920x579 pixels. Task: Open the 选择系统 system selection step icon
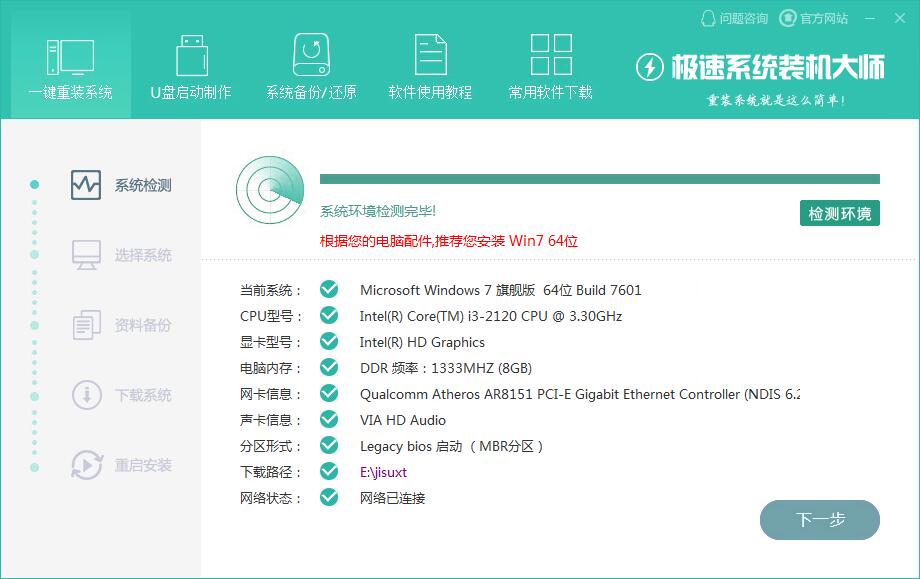(x=88, y=255)
